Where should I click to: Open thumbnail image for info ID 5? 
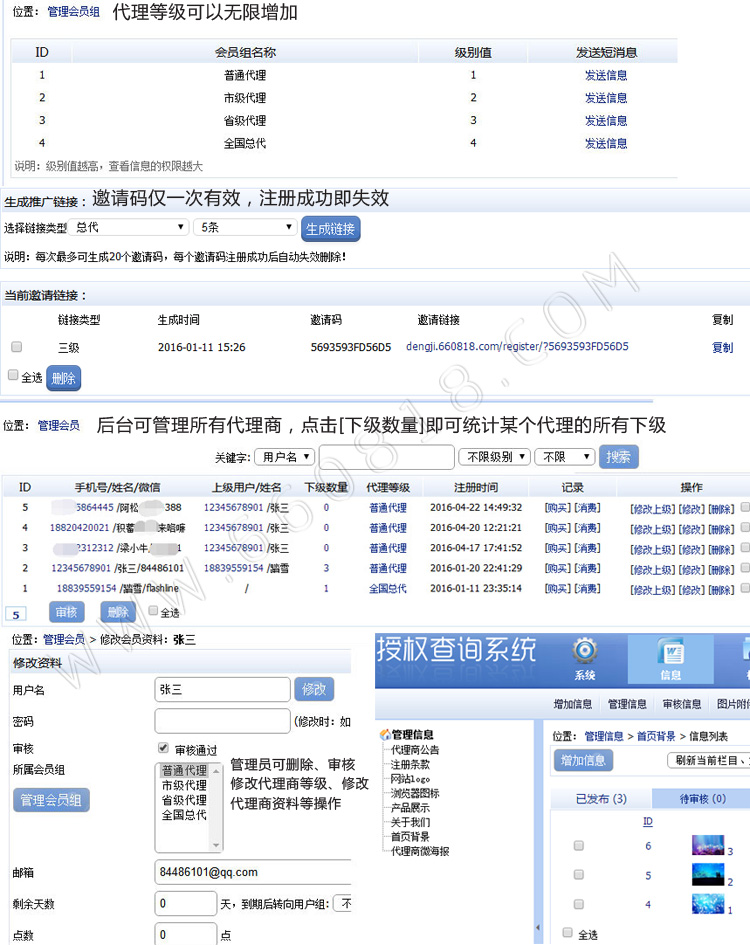pos(708,874)
